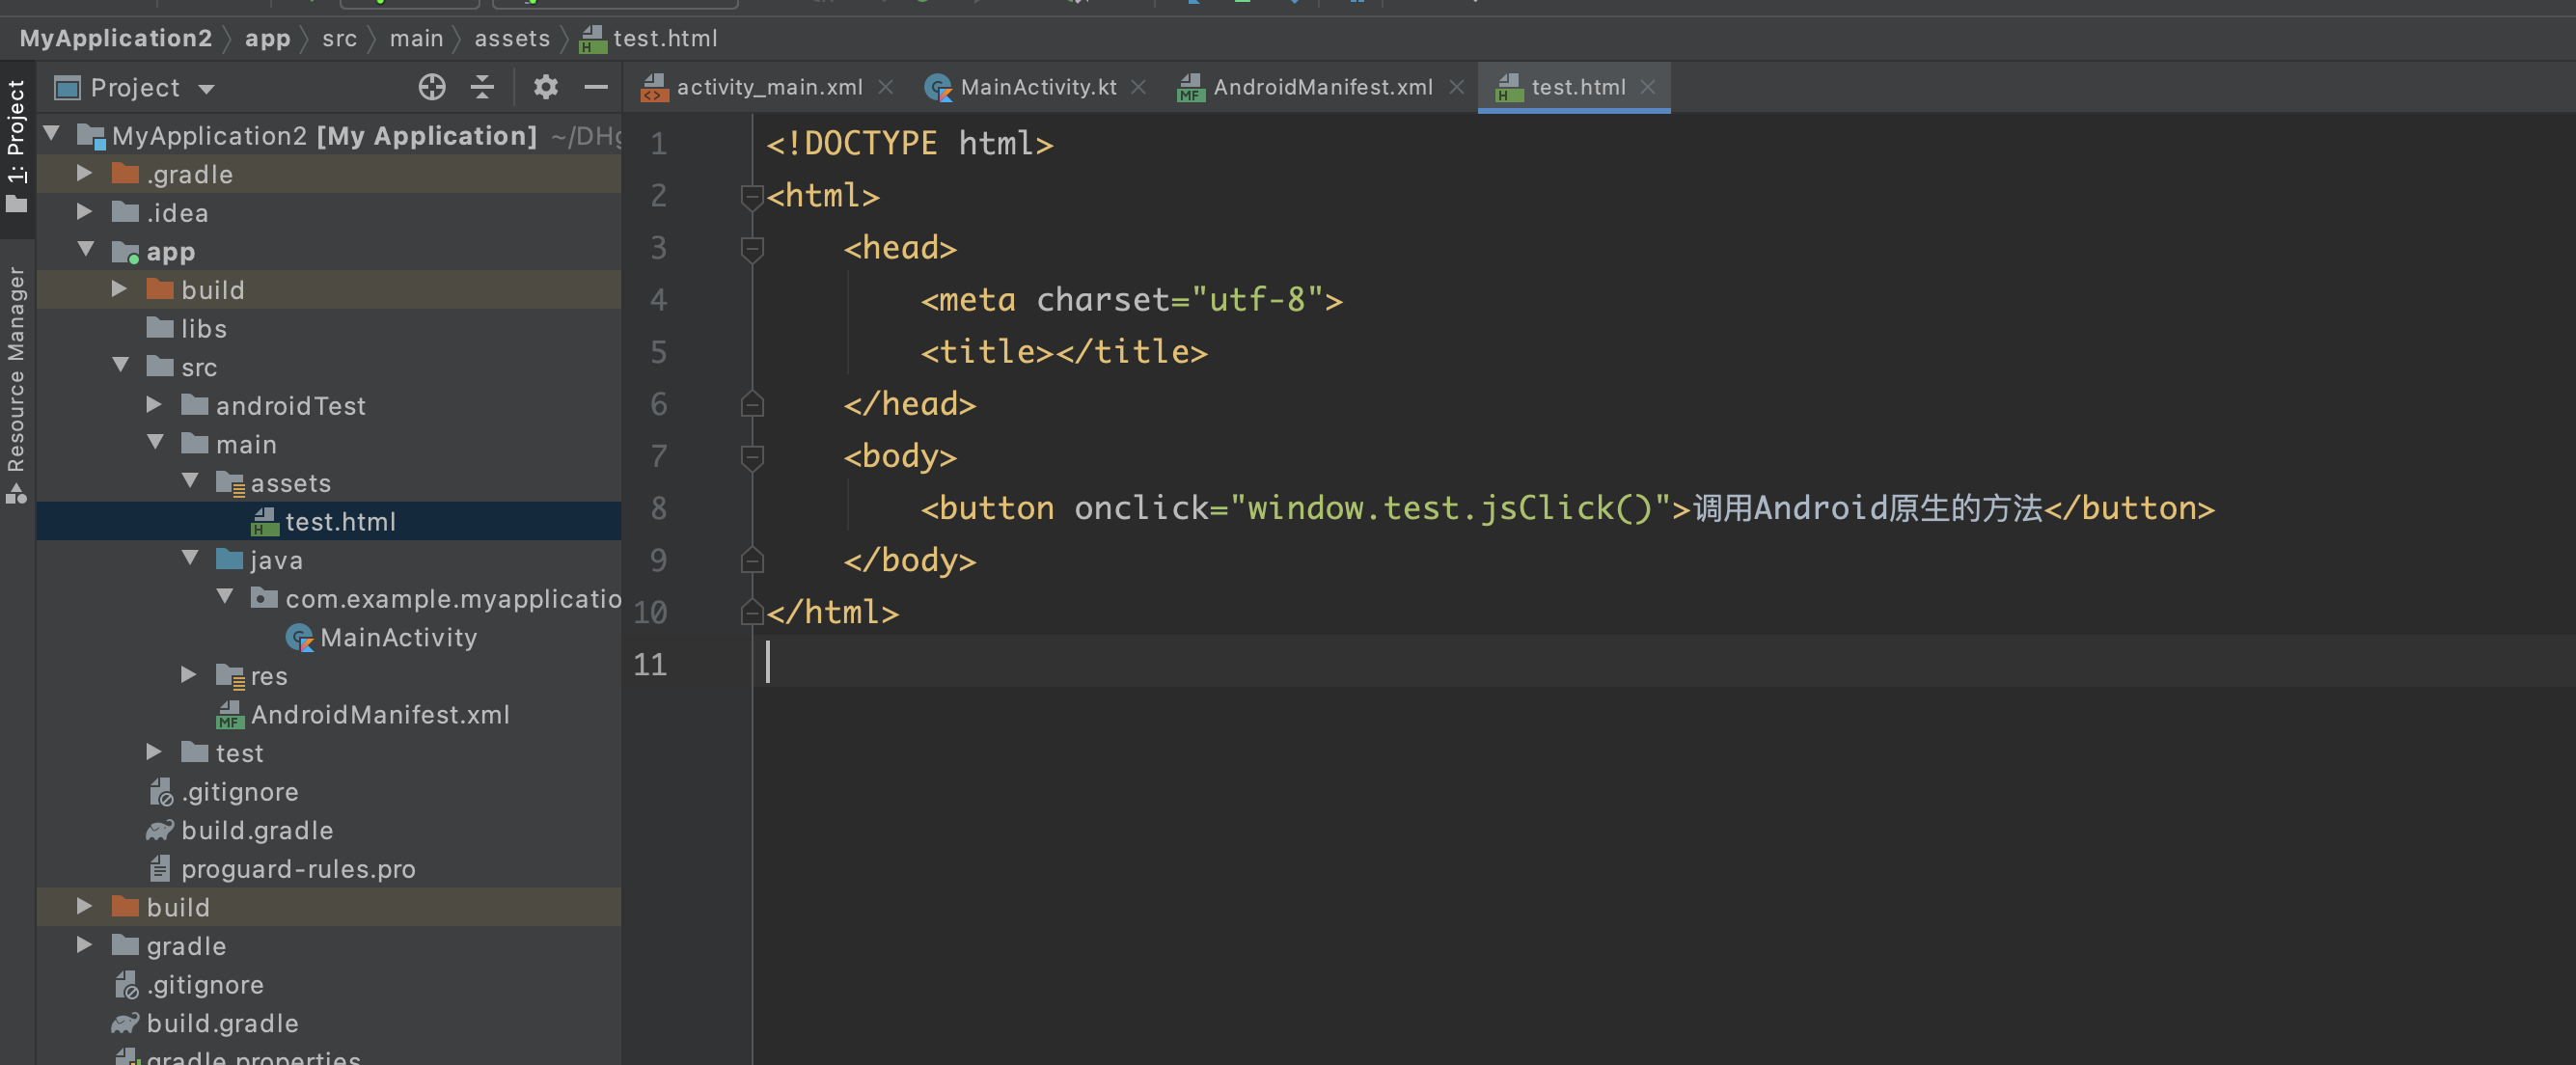Image resolution: width=2576 pixels, height=1065 pixels.
Task: Open the Resource Manager sidebar panel
Action: (x=15, y=380)
